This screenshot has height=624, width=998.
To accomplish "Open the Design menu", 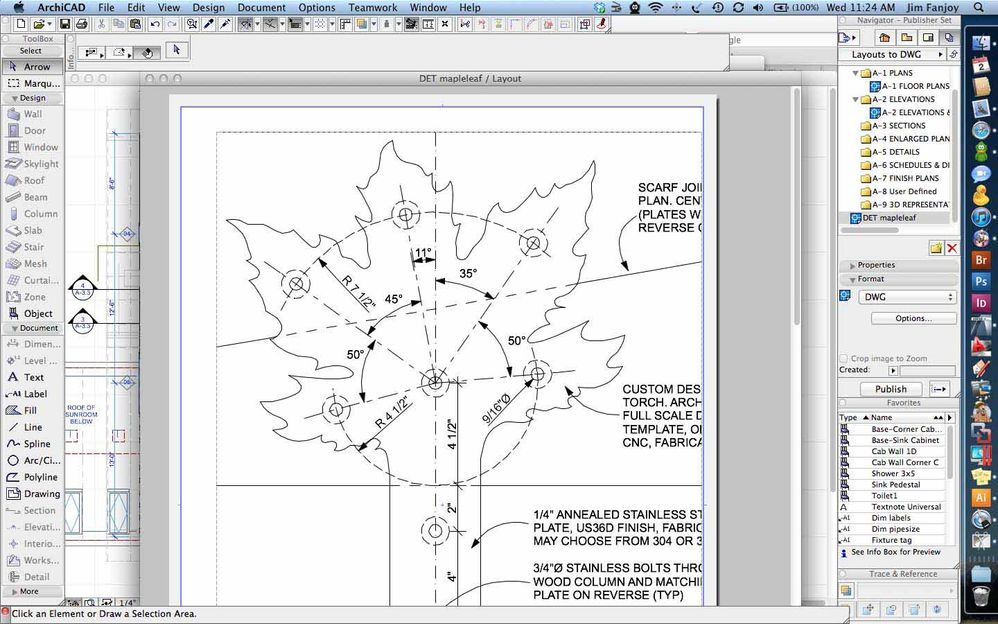I will pos(208,8).
